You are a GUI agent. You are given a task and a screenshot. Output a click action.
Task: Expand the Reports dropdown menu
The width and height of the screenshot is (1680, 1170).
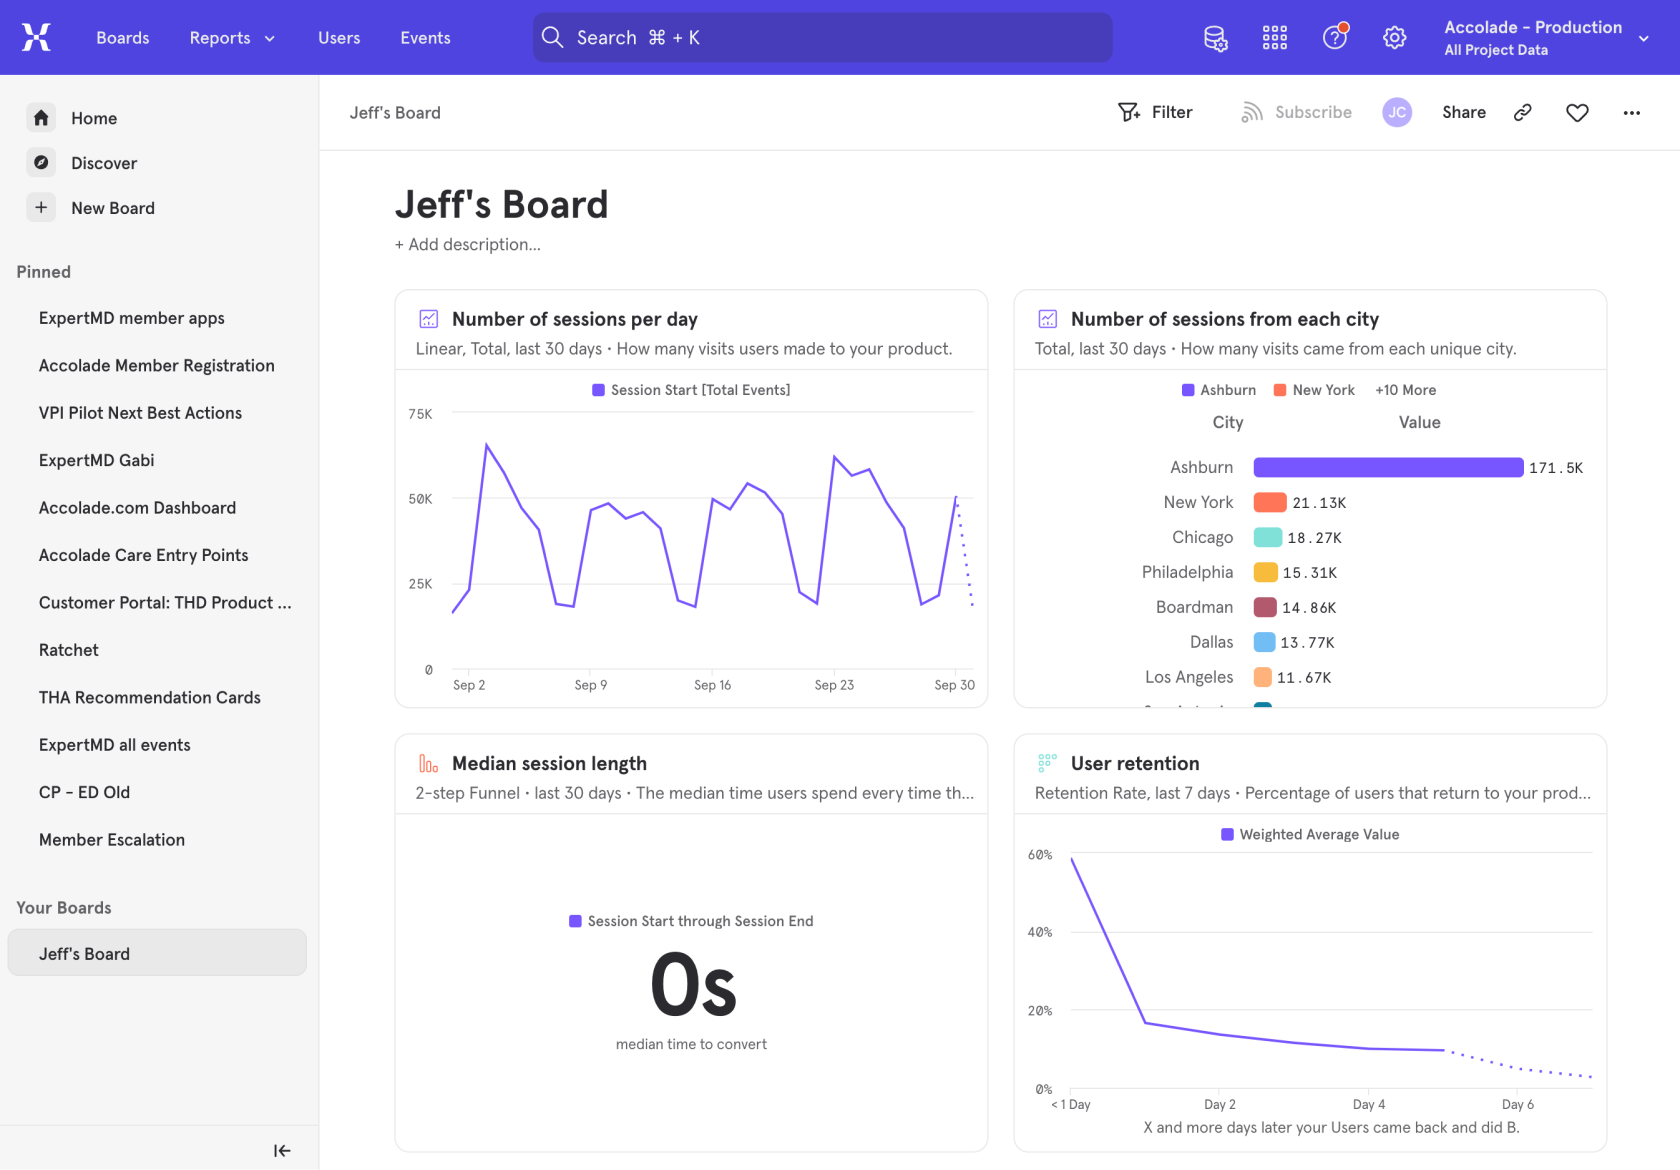(x=232, y=38)
